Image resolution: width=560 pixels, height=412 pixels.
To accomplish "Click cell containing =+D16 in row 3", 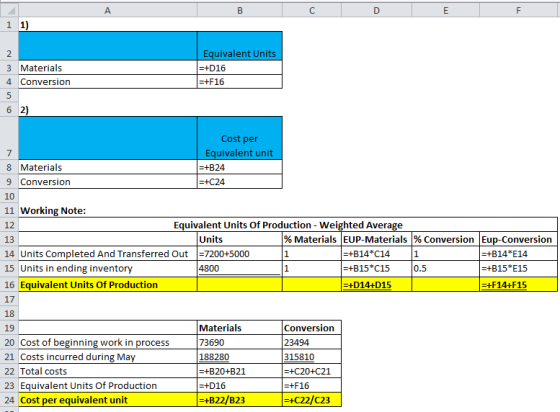I will click(x=240, y=68).
